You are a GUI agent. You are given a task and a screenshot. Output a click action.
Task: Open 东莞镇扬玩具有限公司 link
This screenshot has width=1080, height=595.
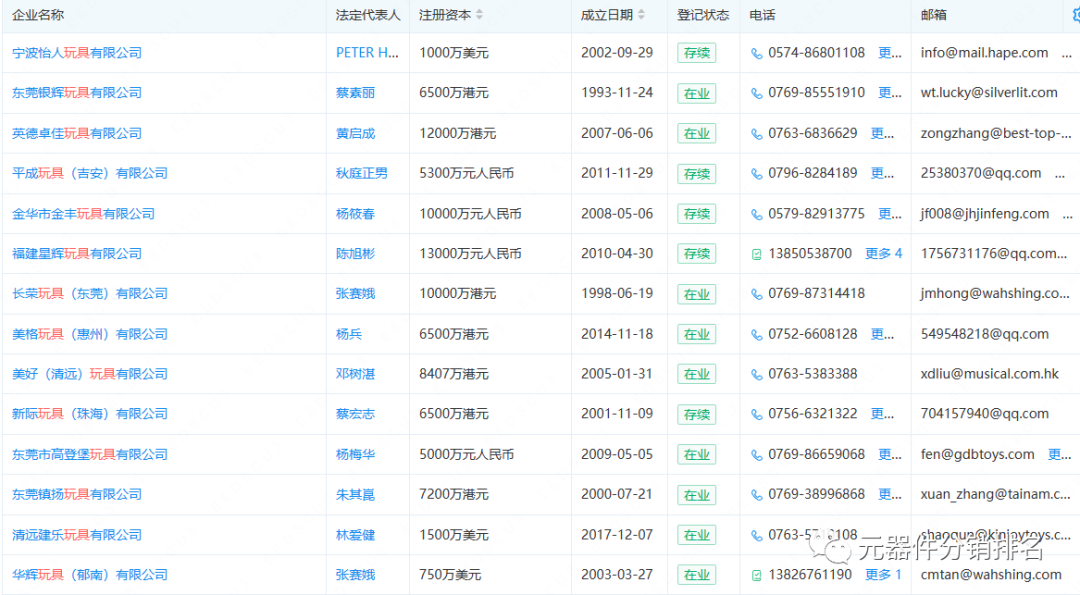pyautogui.click(x=77, y=495)
